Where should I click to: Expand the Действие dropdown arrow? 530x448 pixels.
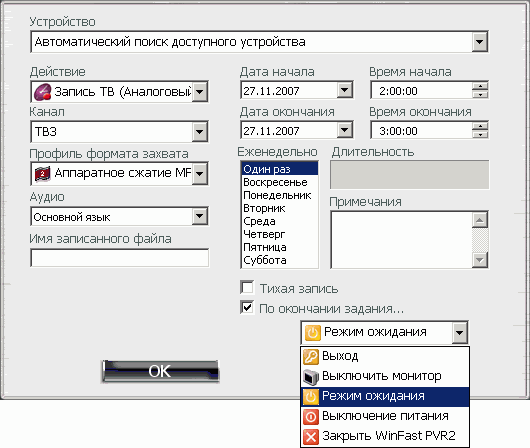(200, 92)
